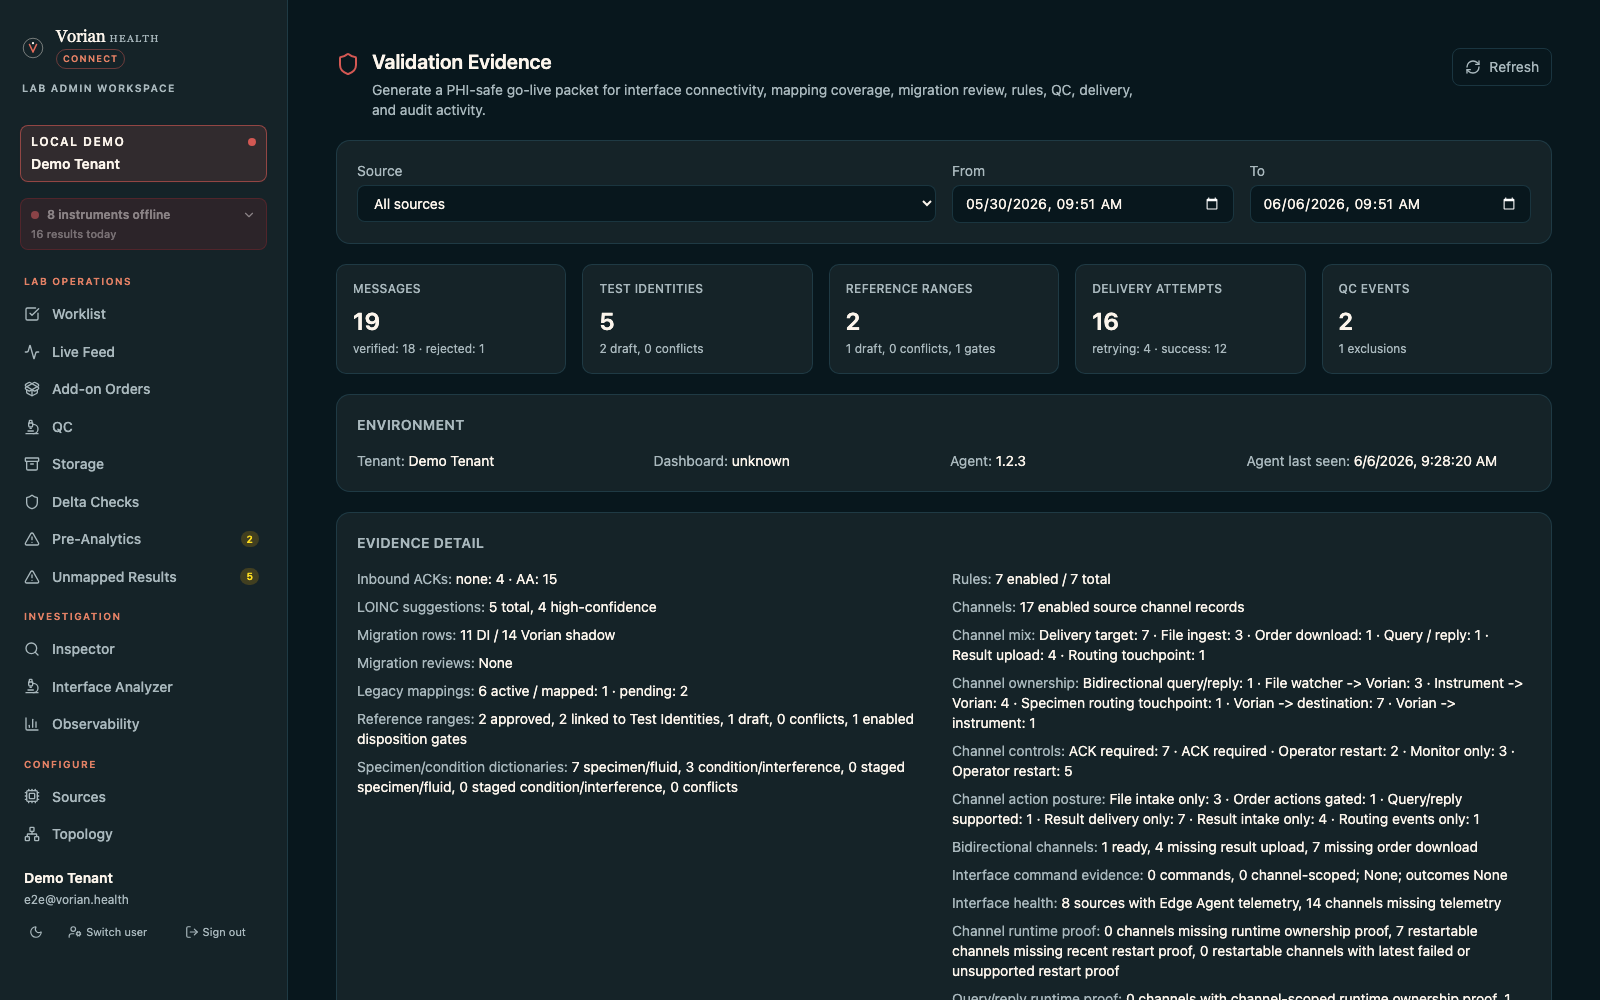Click 'Rules: 7 enabled / 7 total' line

point(1031,579)
